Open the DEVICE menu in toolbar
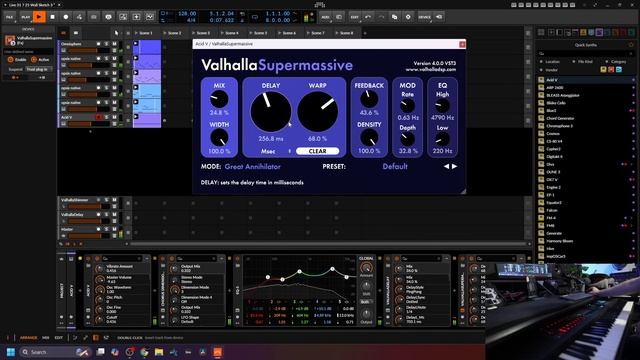 (x=424, y=17)
